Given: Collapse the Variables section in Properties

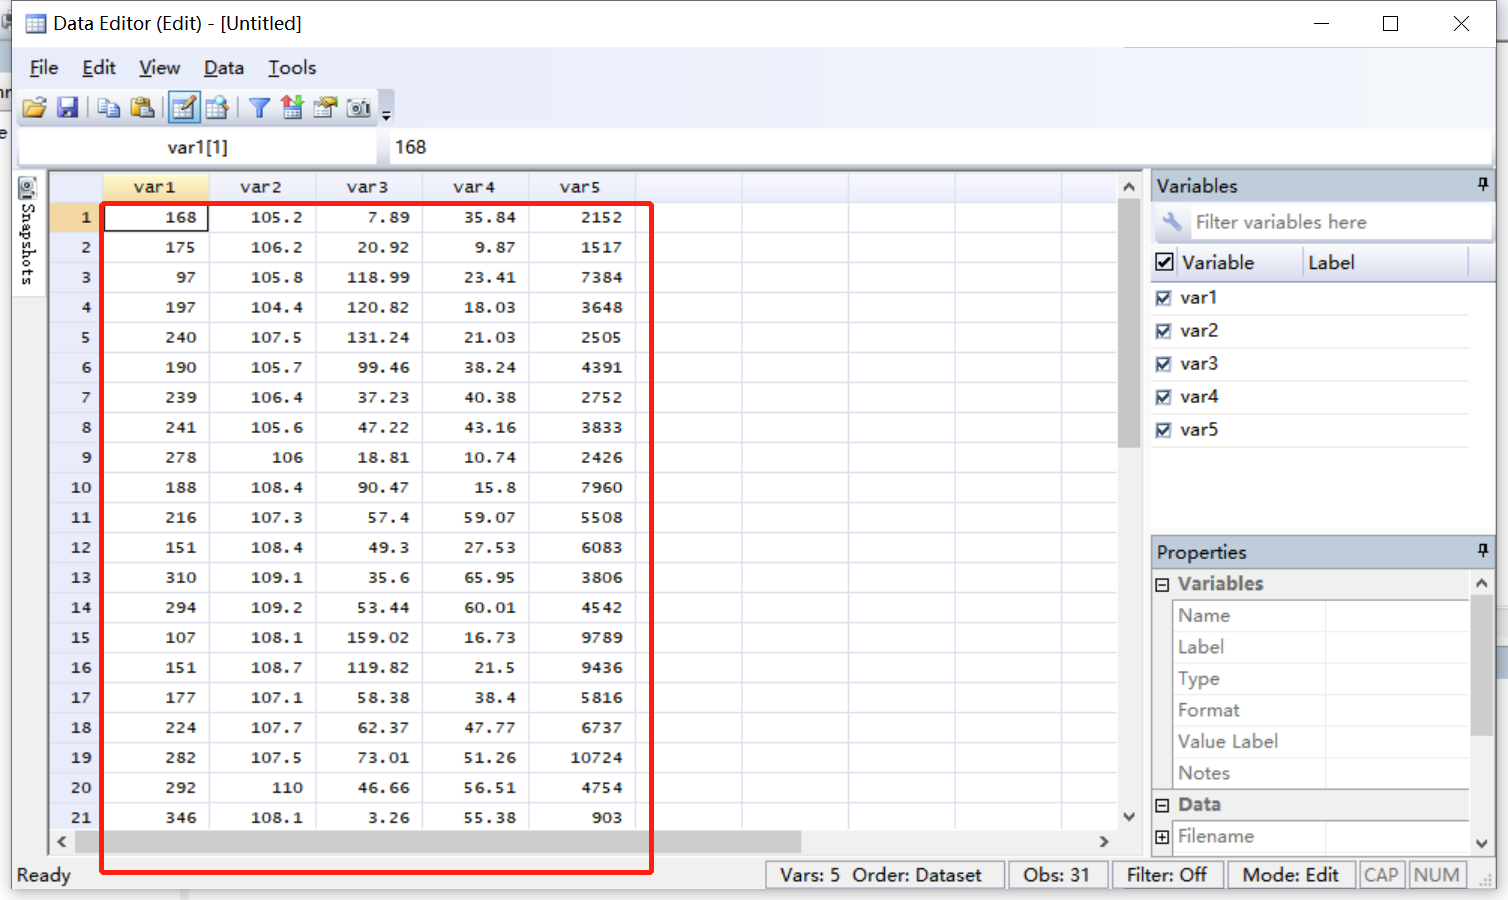Looking at the screenshot, I should coord(1162,583).
